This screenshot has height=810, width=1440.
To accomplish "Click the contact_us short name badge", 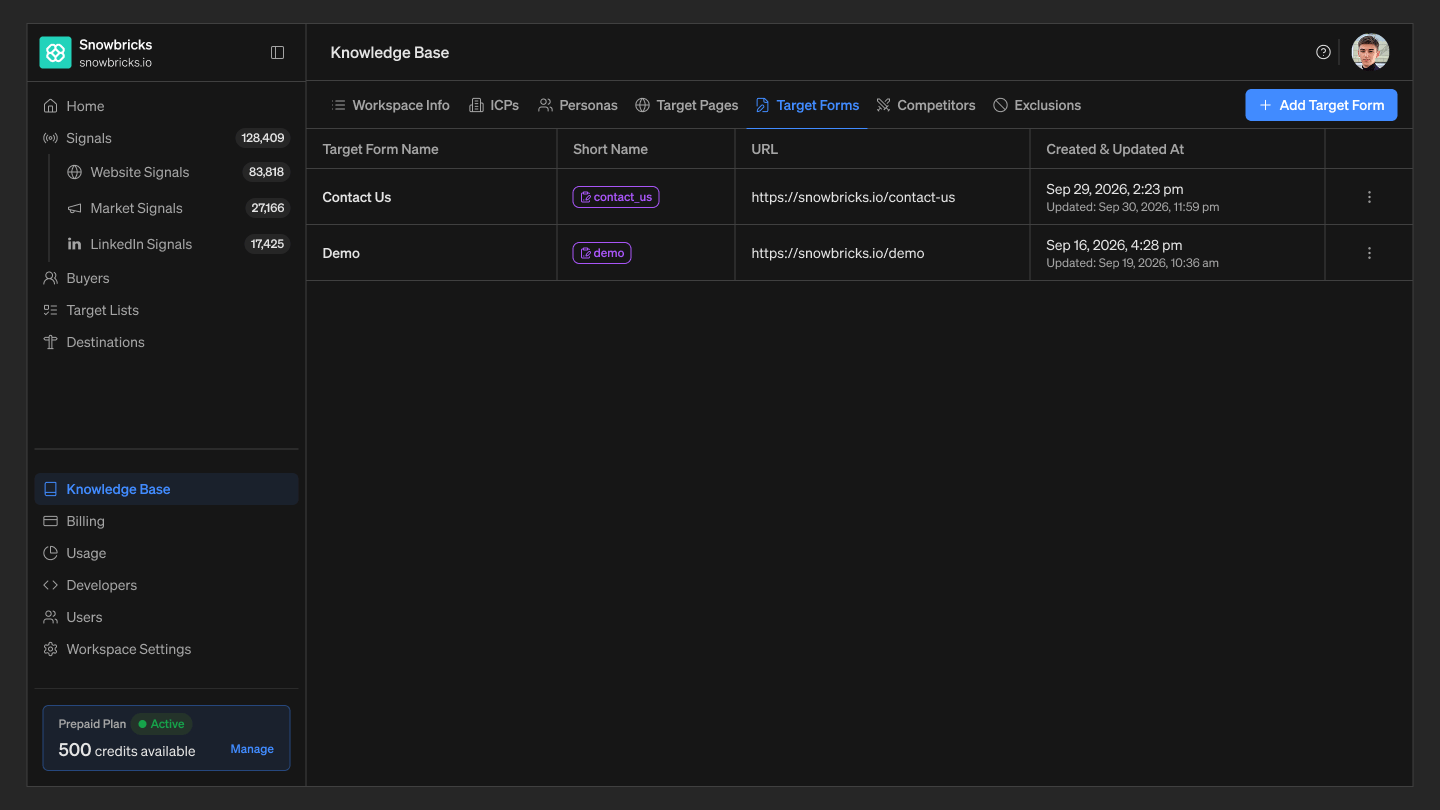I will (616, 197).
